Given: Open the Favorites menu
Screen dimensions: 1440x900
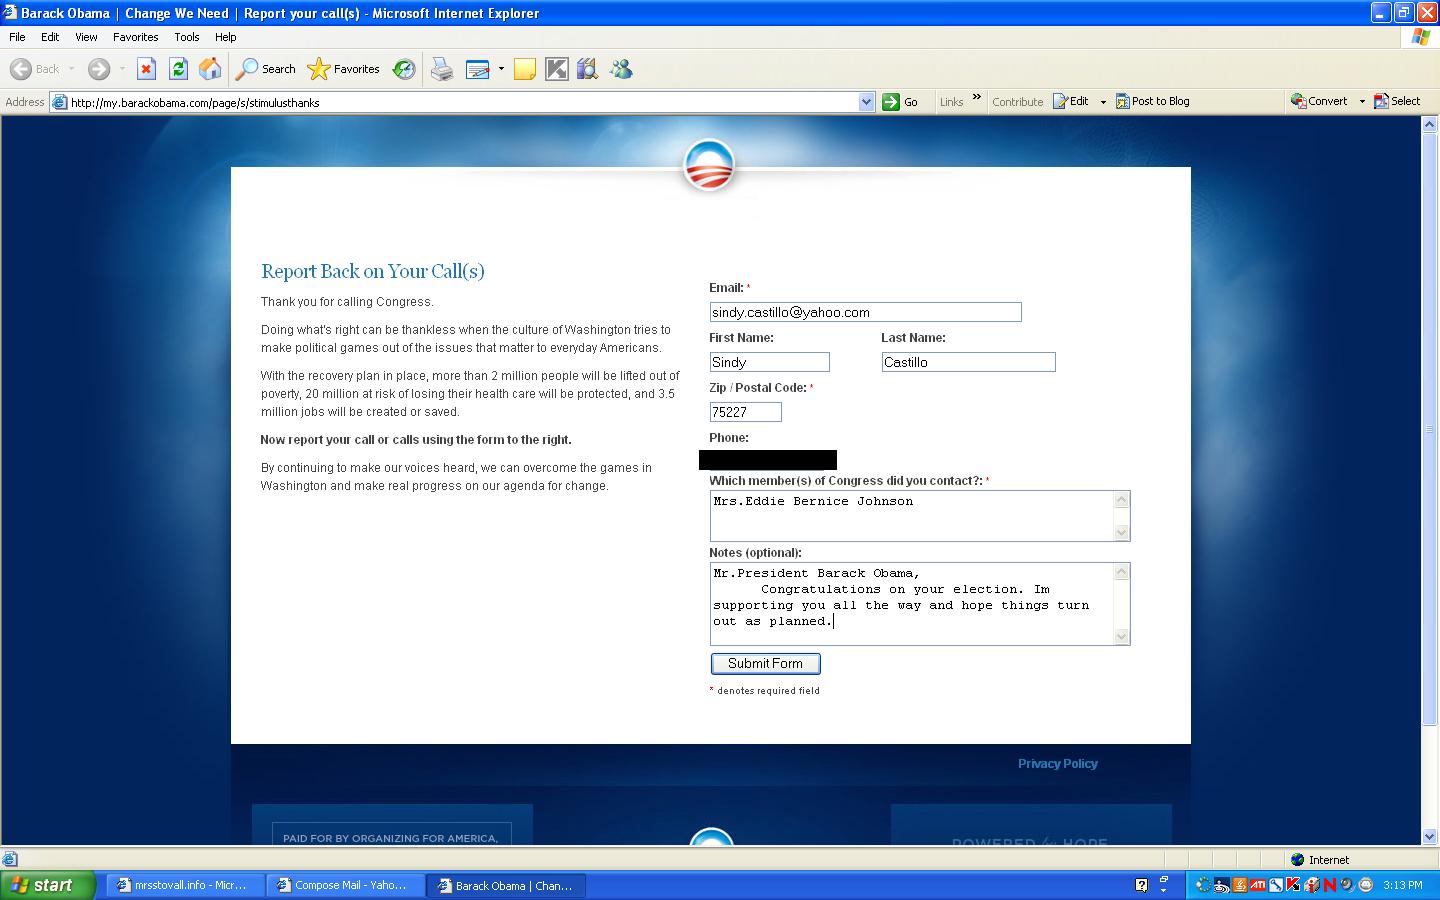Looking at the screenshot, I should point(136,37).
